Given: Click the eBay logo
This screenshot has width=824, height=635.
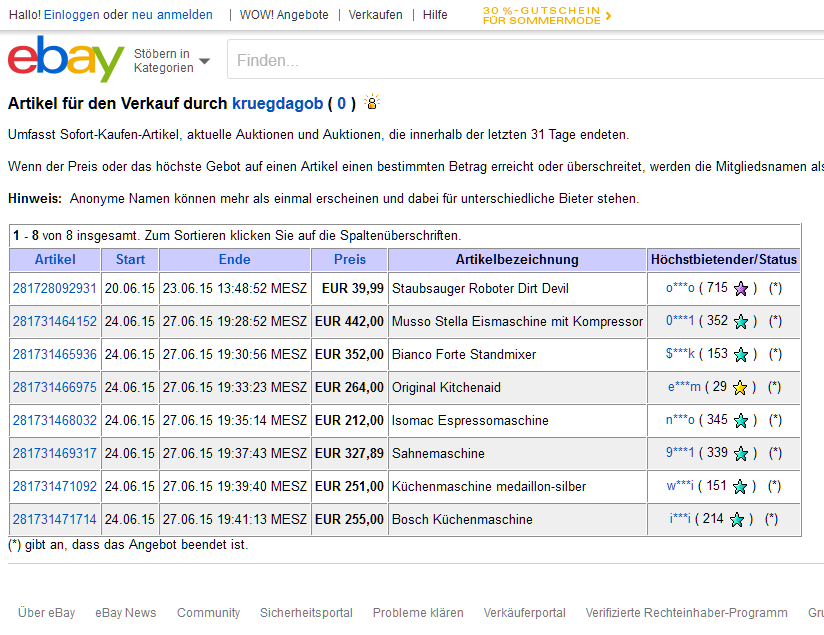Looking at the screenshot, I should pos(66,60).
